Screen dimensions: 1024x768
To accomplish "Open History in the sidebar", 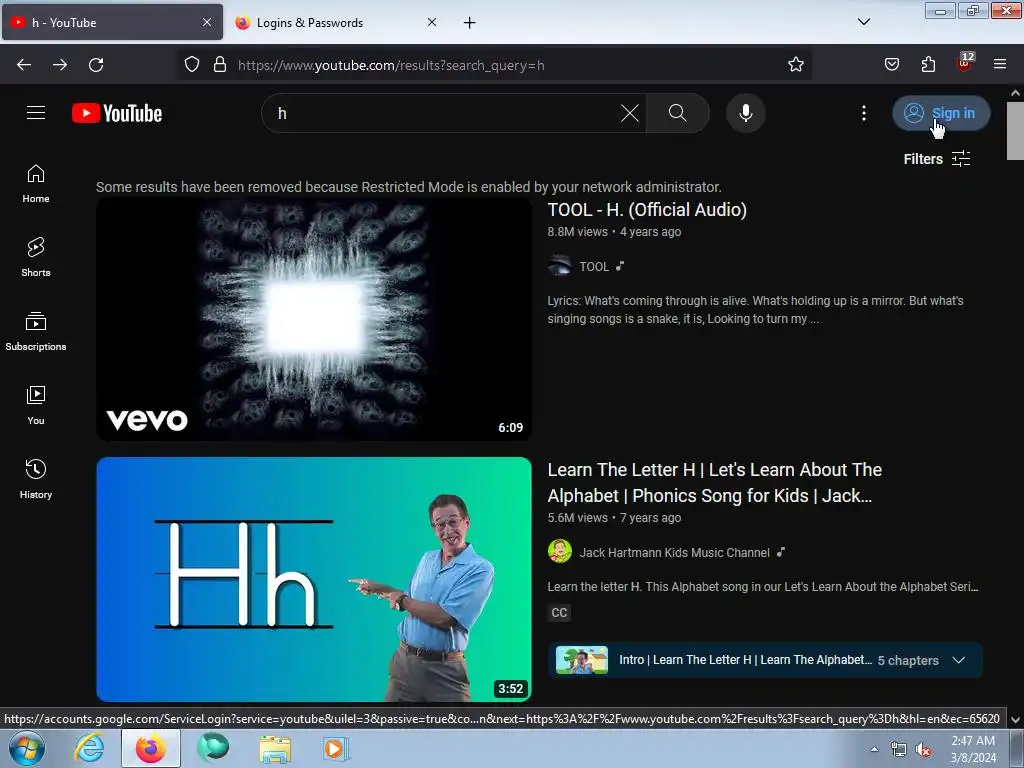I will 36,479.
